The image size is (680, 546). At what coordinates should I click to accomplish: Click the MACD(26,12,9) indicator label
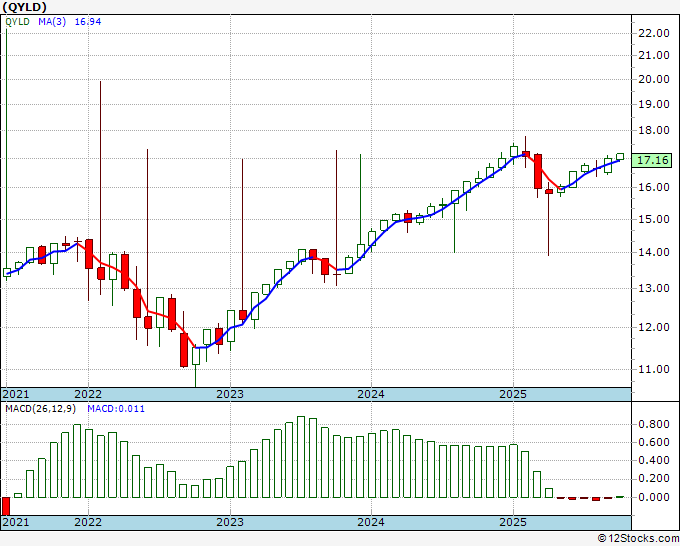(41, 409)
